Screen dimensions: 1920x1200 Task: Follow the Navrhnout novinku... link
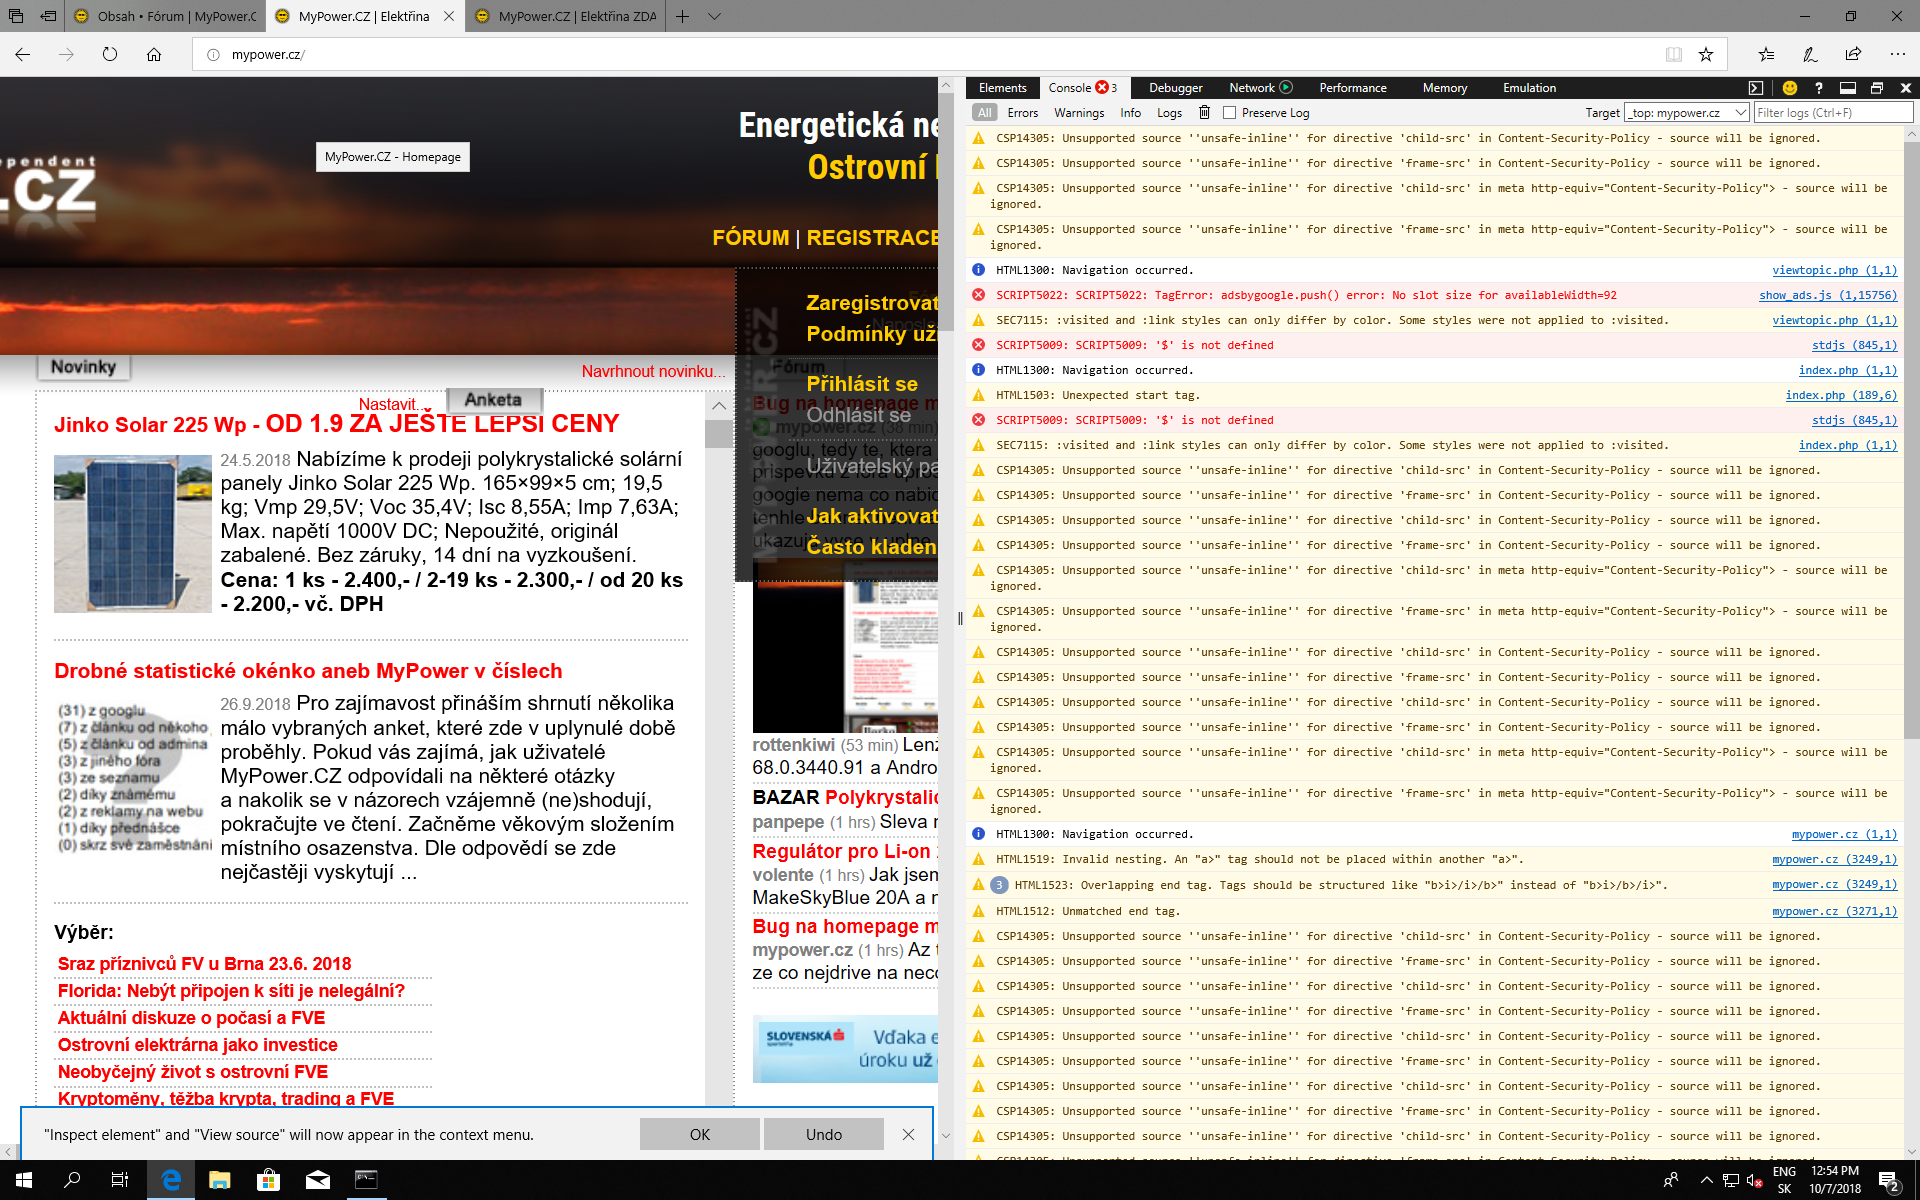click(x=654, y=371)
